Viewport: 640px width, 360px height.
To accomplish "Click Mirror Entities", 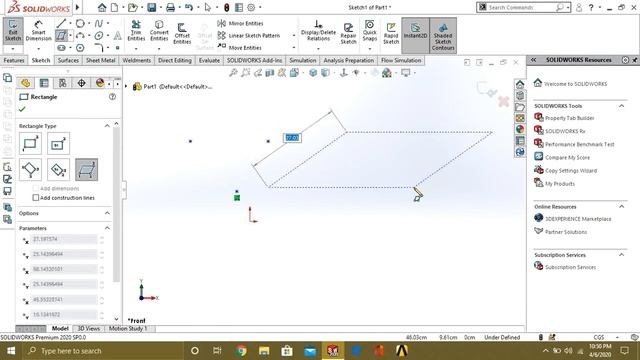I will 240,23.
